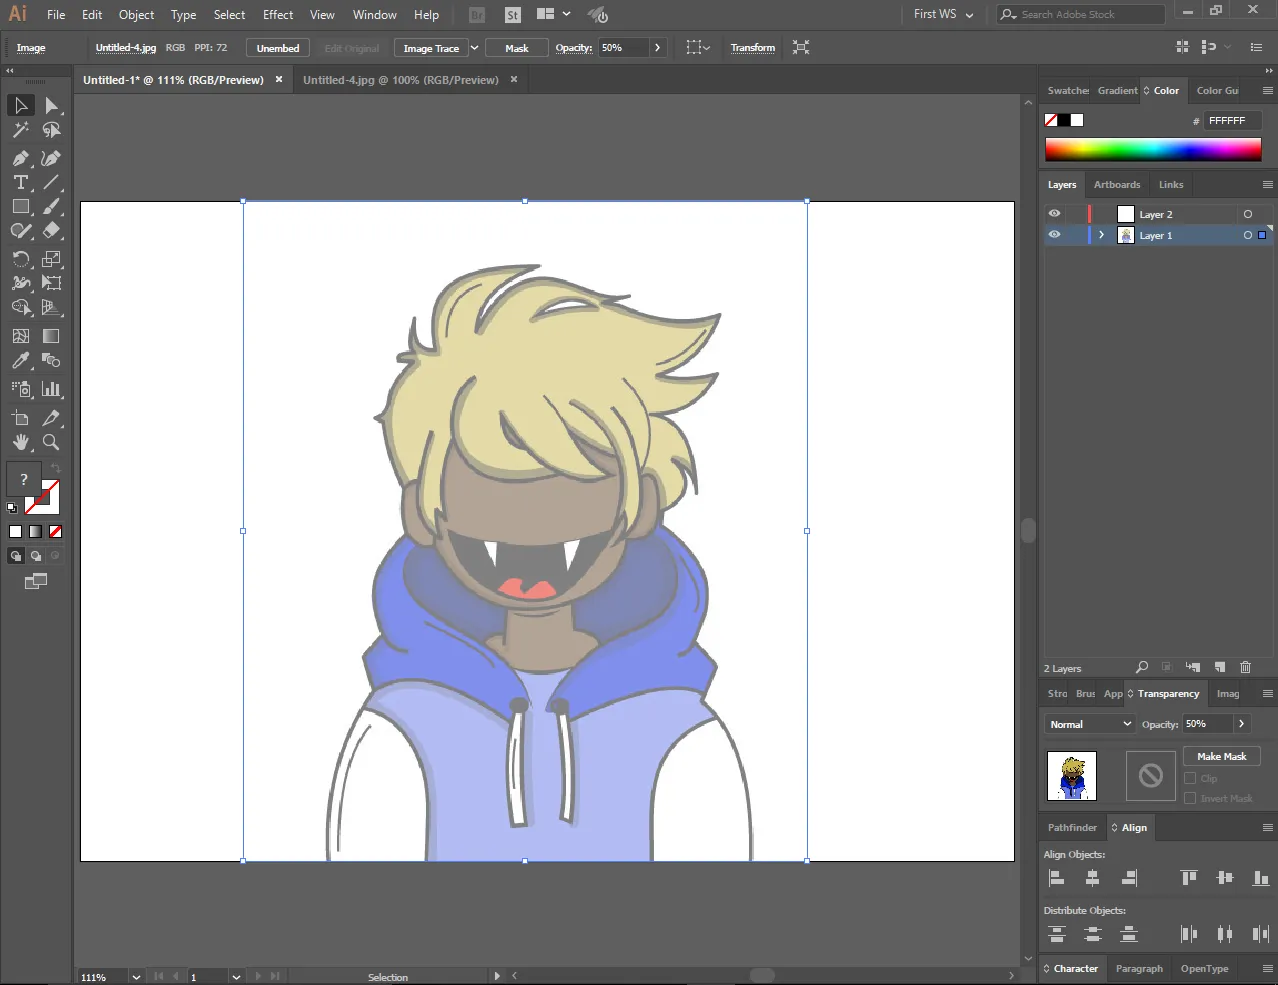Switch to the Gradient tab
The height and width of the screenshot is (985, 1278).
coord(1117,91)
